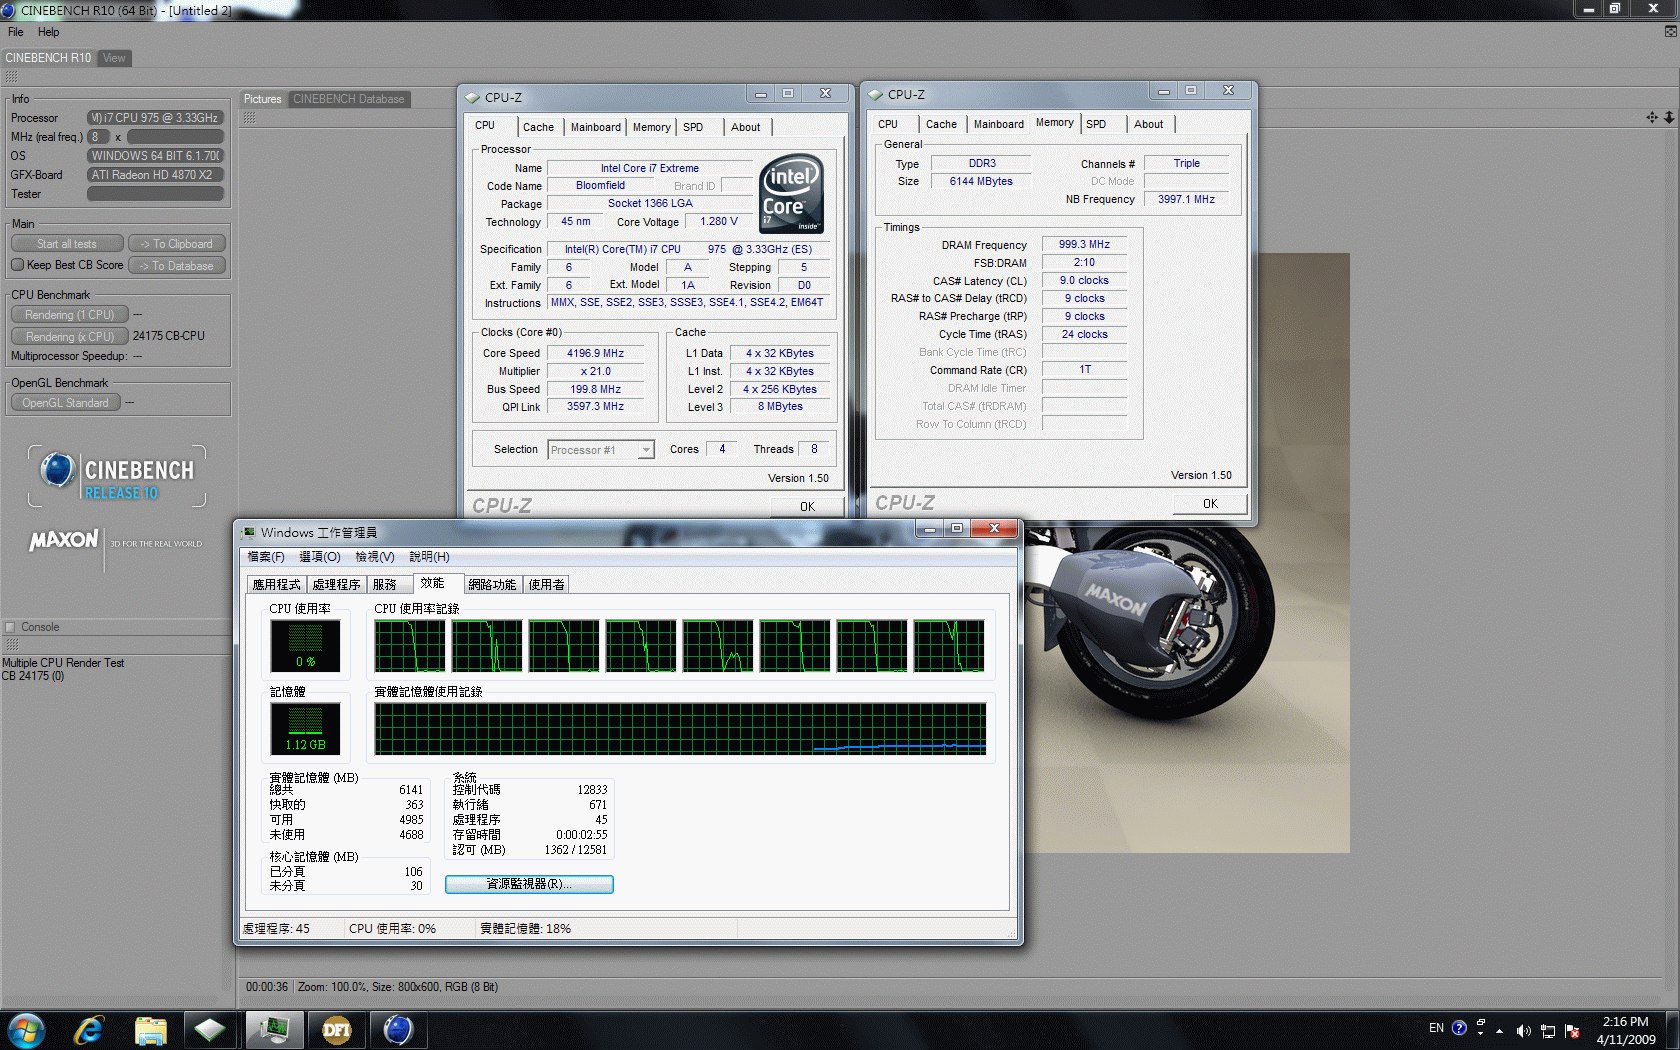Open CINEBENCH Help menu
The image size is (1680, 1050).
tap(48, 32)
